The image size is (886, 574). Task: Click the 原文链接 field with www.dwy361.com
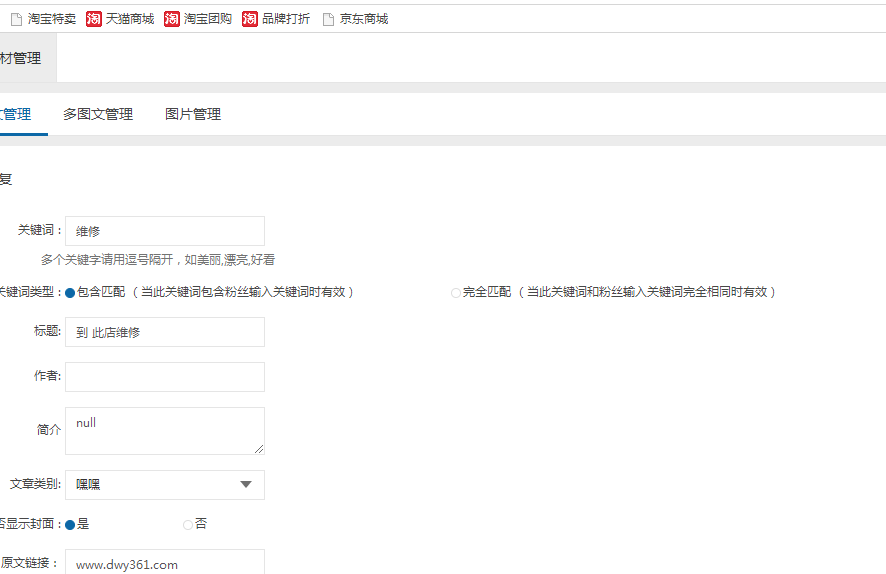click(x=165, y=563)
